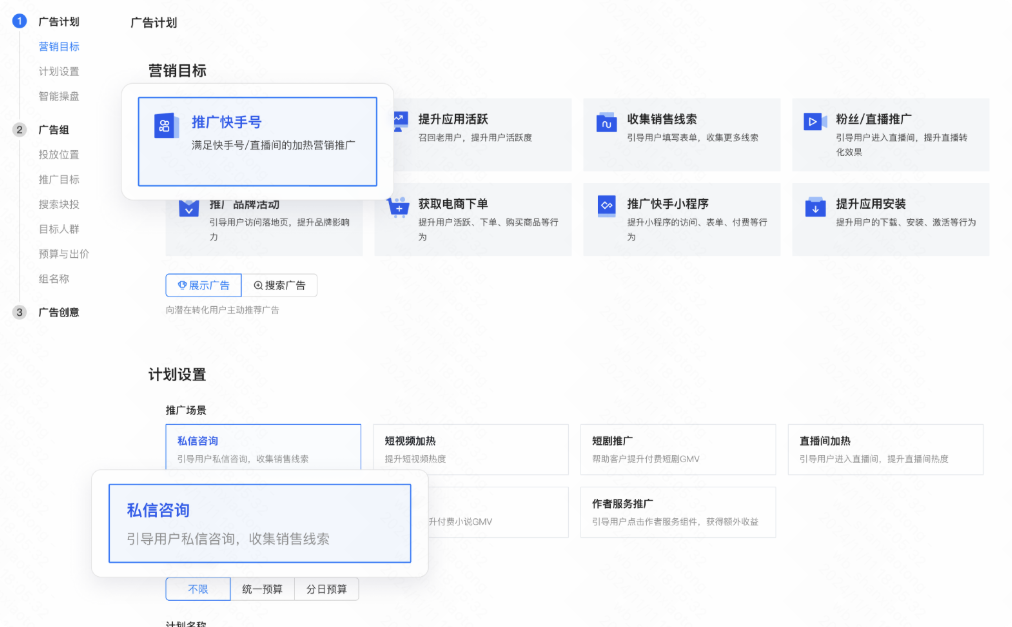Image resolution: width=1012 pixels, height=627 pixels.
Task: Click the magnifier icon in 搜索广告
Action: (258, 285)
